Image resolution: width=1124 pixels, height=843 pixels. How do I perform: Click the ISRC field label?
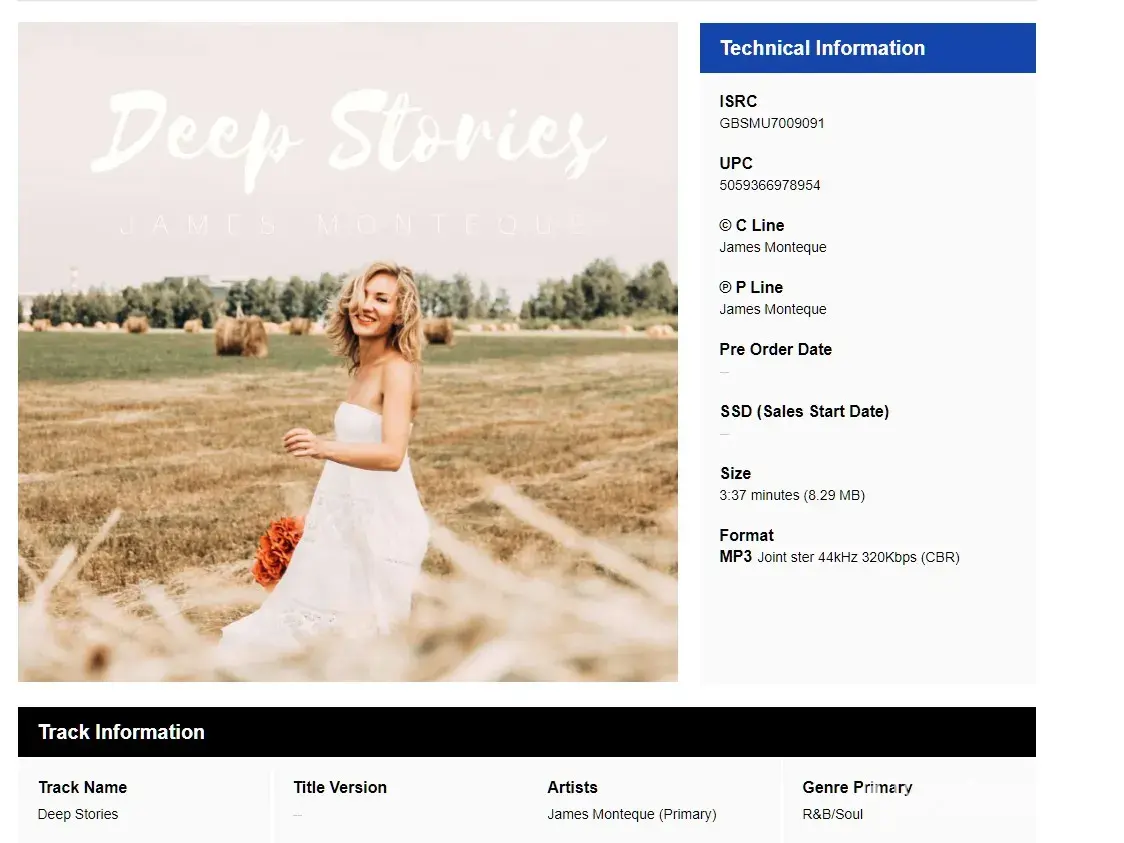click(x=738, y=101)
